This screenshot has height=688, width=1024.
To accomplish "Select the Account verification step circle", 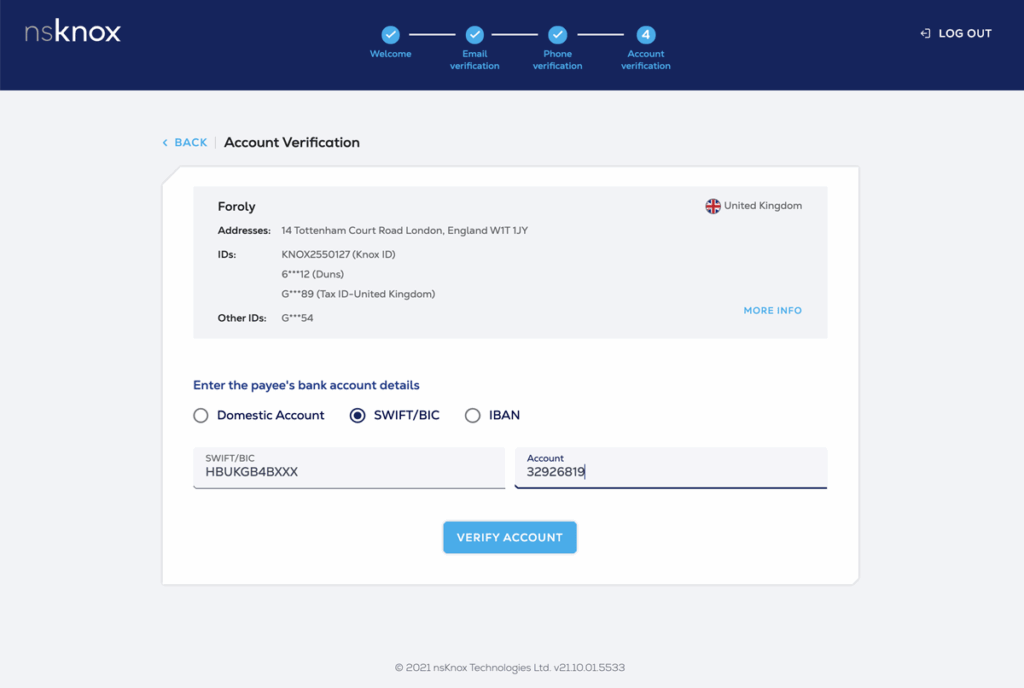I will [x=645, y=33].
